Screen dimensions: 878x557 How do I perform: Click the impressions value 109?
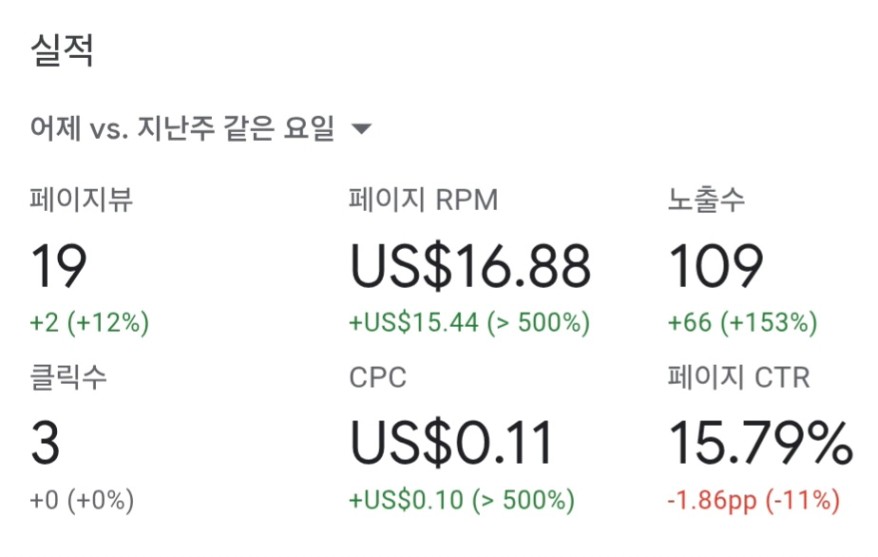pyautogui.click(x=716, y=265)
